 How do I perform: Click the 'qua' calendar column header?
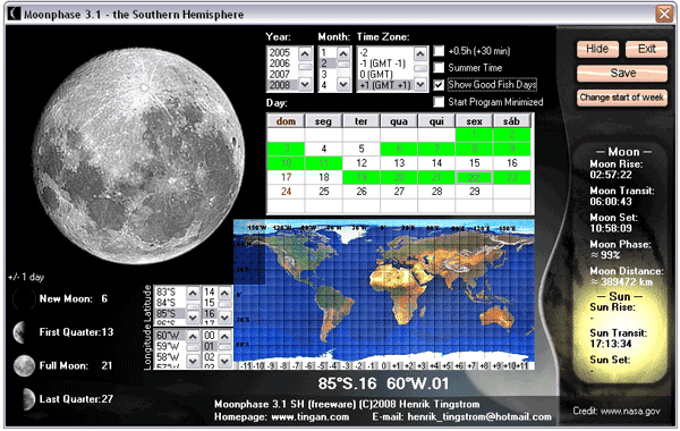click(x=399, y=122)
